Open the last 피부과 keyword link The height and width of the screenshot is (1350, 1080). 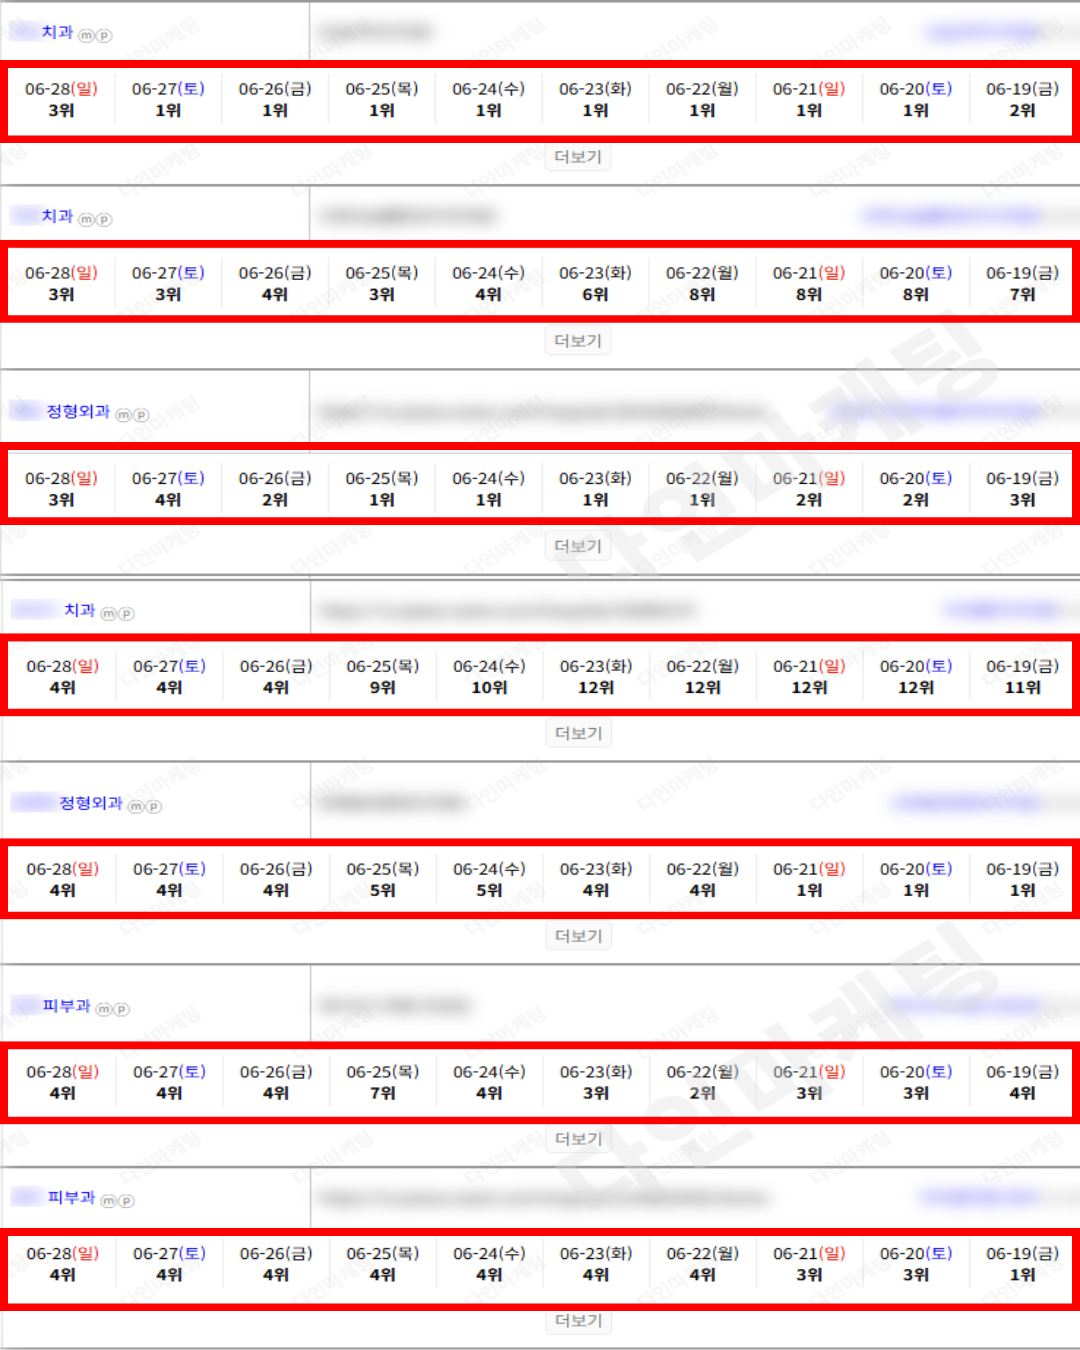coord(71,1197)
